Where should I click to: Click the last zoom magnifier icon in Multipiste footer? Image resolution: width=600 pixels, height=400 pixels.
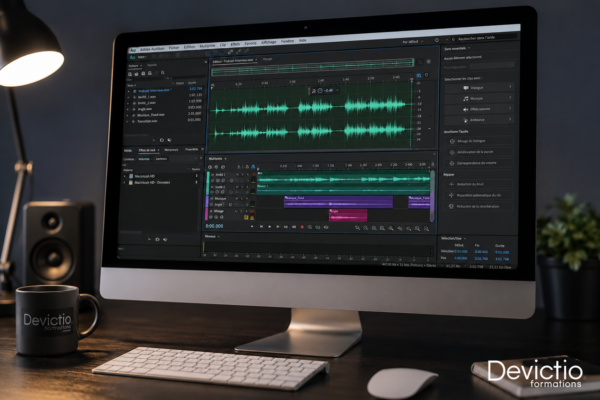426,229
